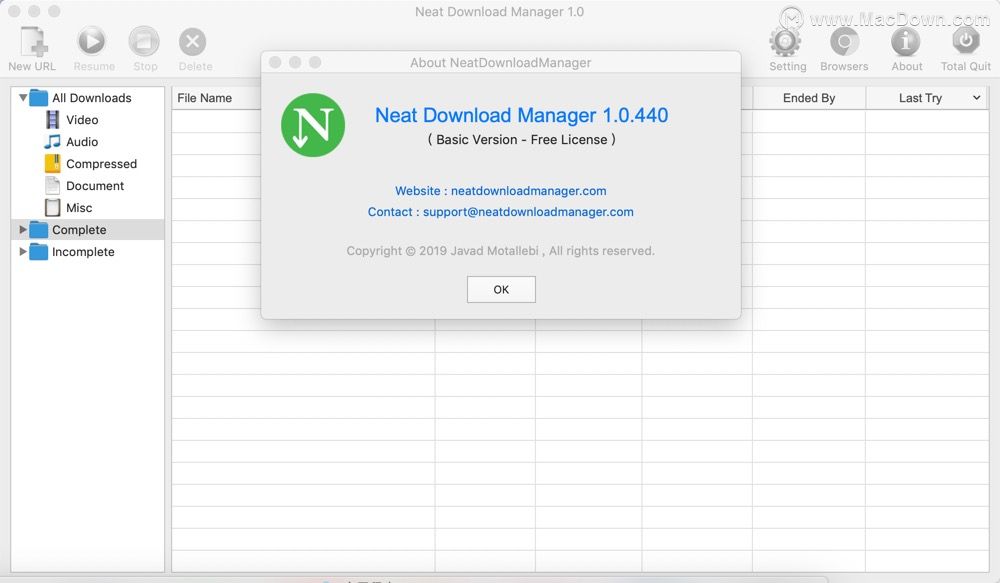Select the Audio tree label
The height and width of the screenshot is (583, 1000).
pos(82,142)
